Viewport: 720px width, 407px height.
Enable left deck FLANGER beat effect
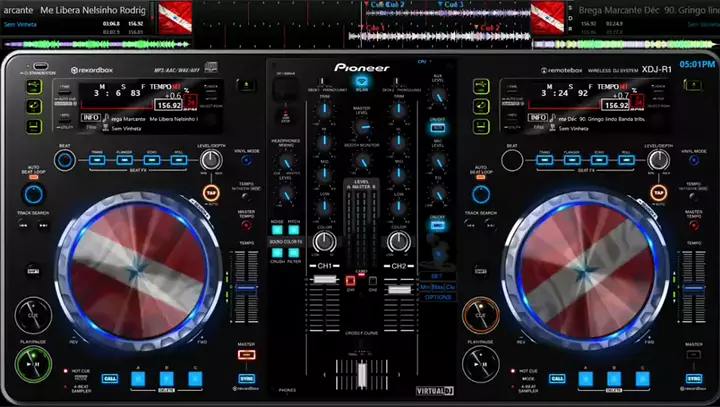pos(124,160)
